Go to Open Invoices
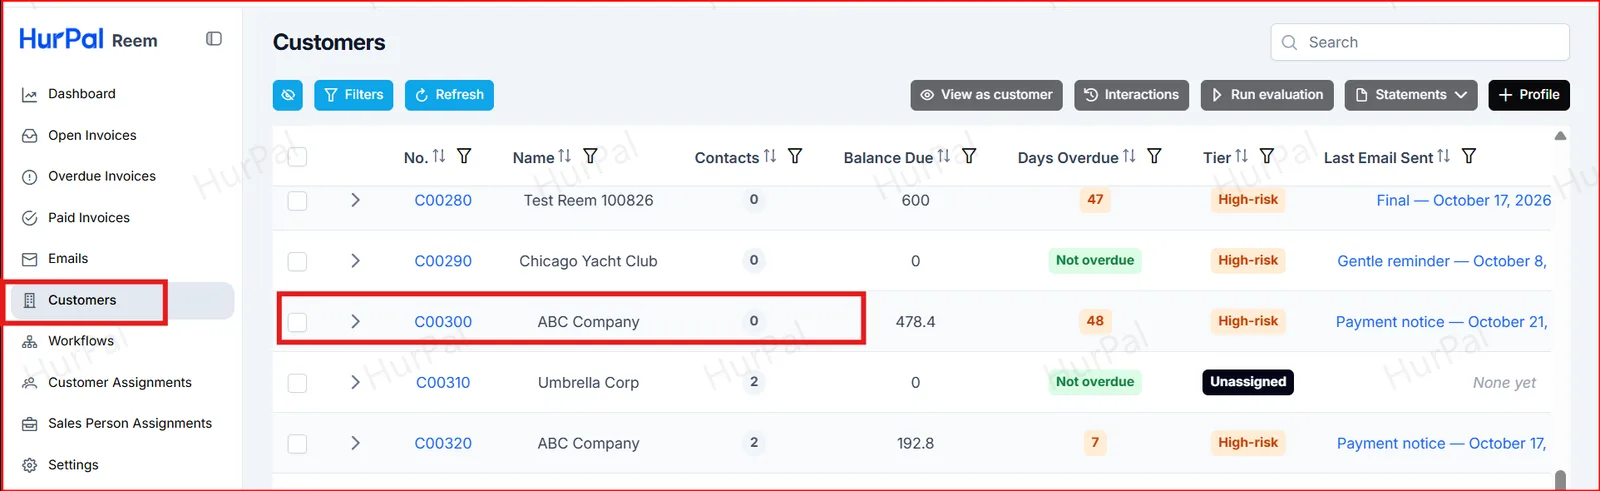The image size is (1600, 491). (x=92, y=135)
